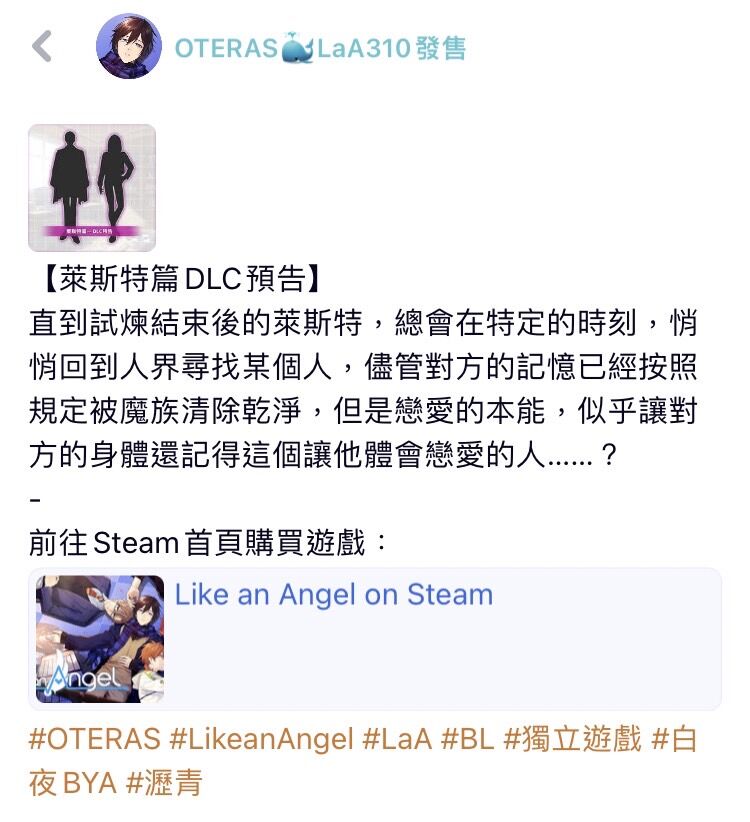Tap the #LaA hashtag
Screen dimensions: 750x822
(397, 739)
